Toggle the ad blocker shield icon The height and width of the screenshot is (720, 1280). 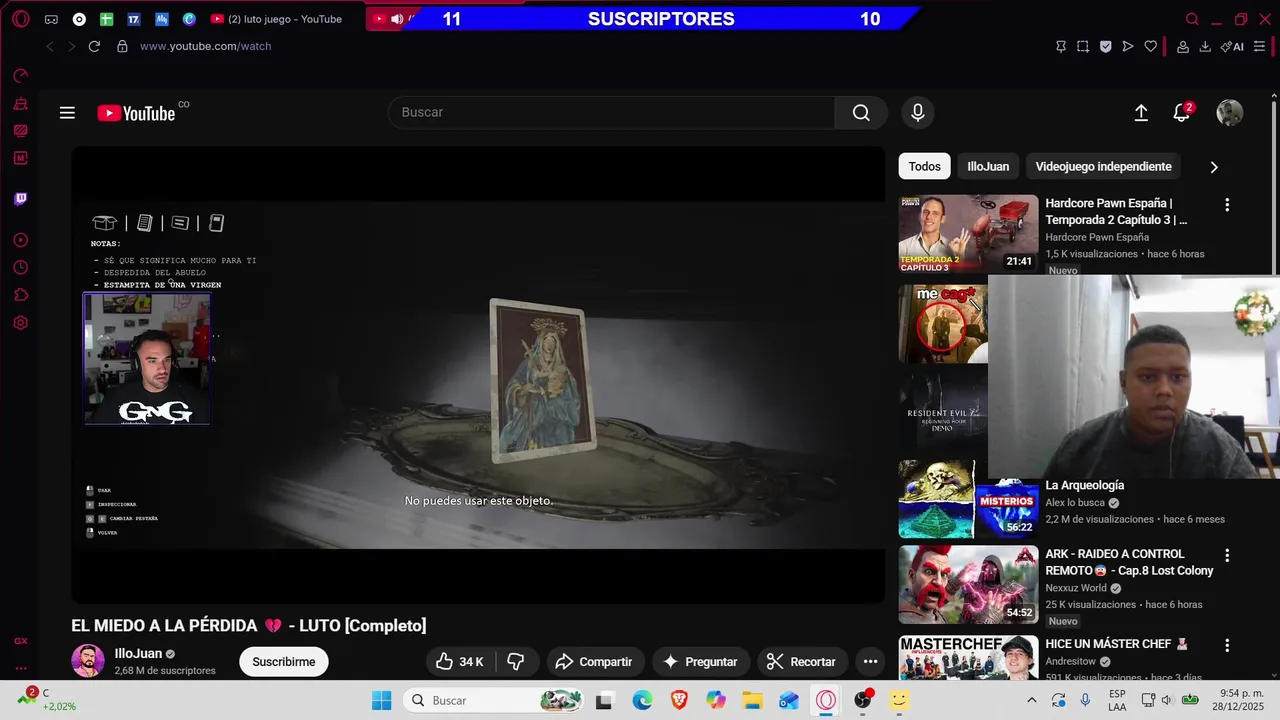point(1105,46)
